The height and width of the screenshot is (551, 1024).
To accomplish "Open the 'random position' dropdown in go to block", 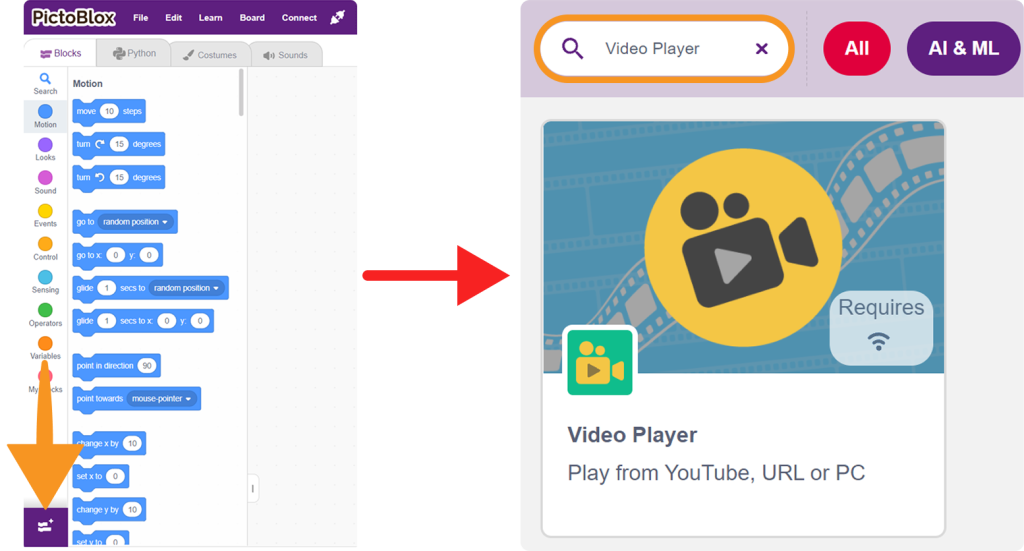I will coord(136,222).
